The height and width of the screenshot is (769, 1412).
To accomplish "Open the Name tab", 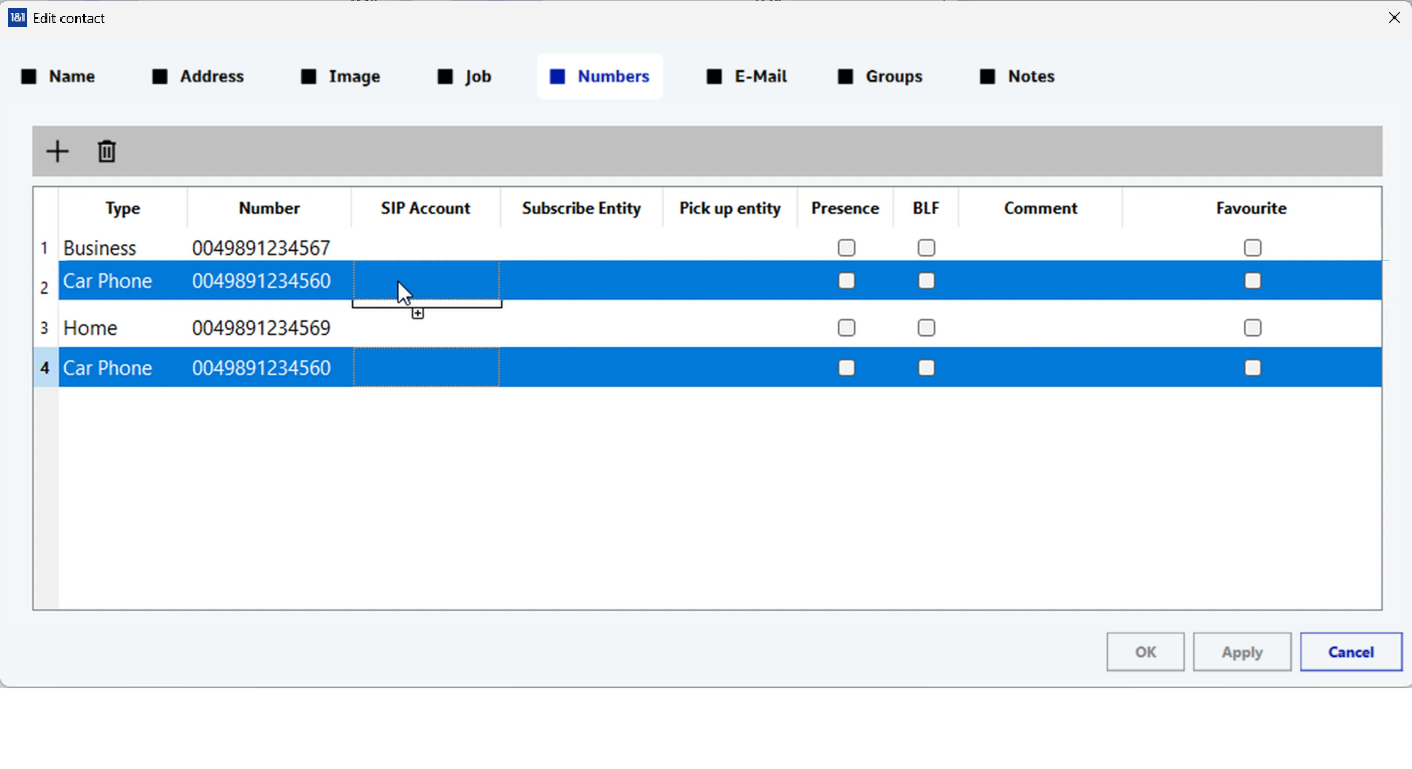I will coord(59,77).
